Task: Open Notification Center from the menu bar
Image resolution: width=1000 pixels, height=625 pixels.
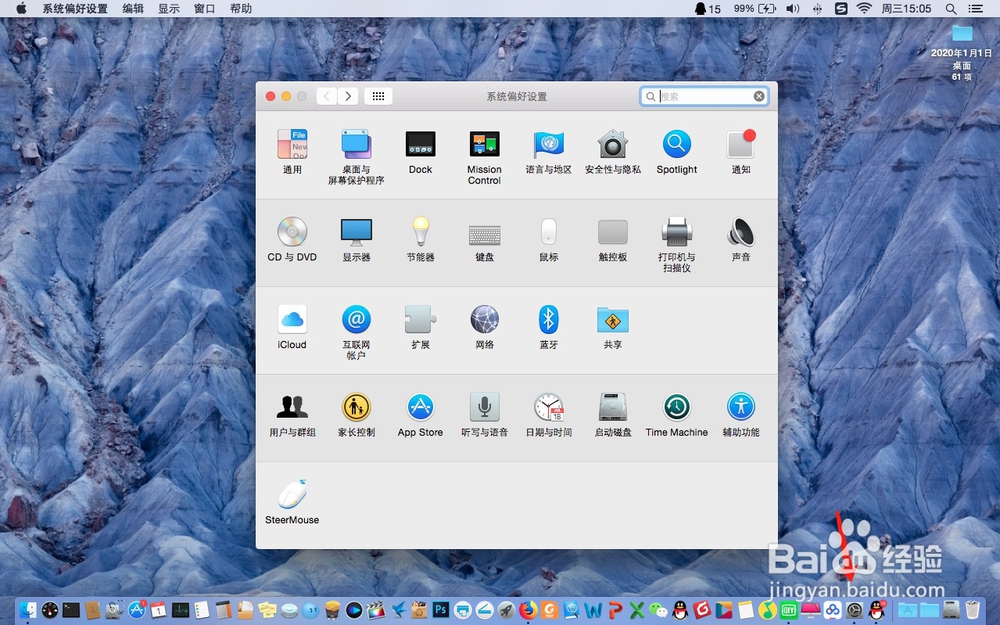Action: [975, 8]
